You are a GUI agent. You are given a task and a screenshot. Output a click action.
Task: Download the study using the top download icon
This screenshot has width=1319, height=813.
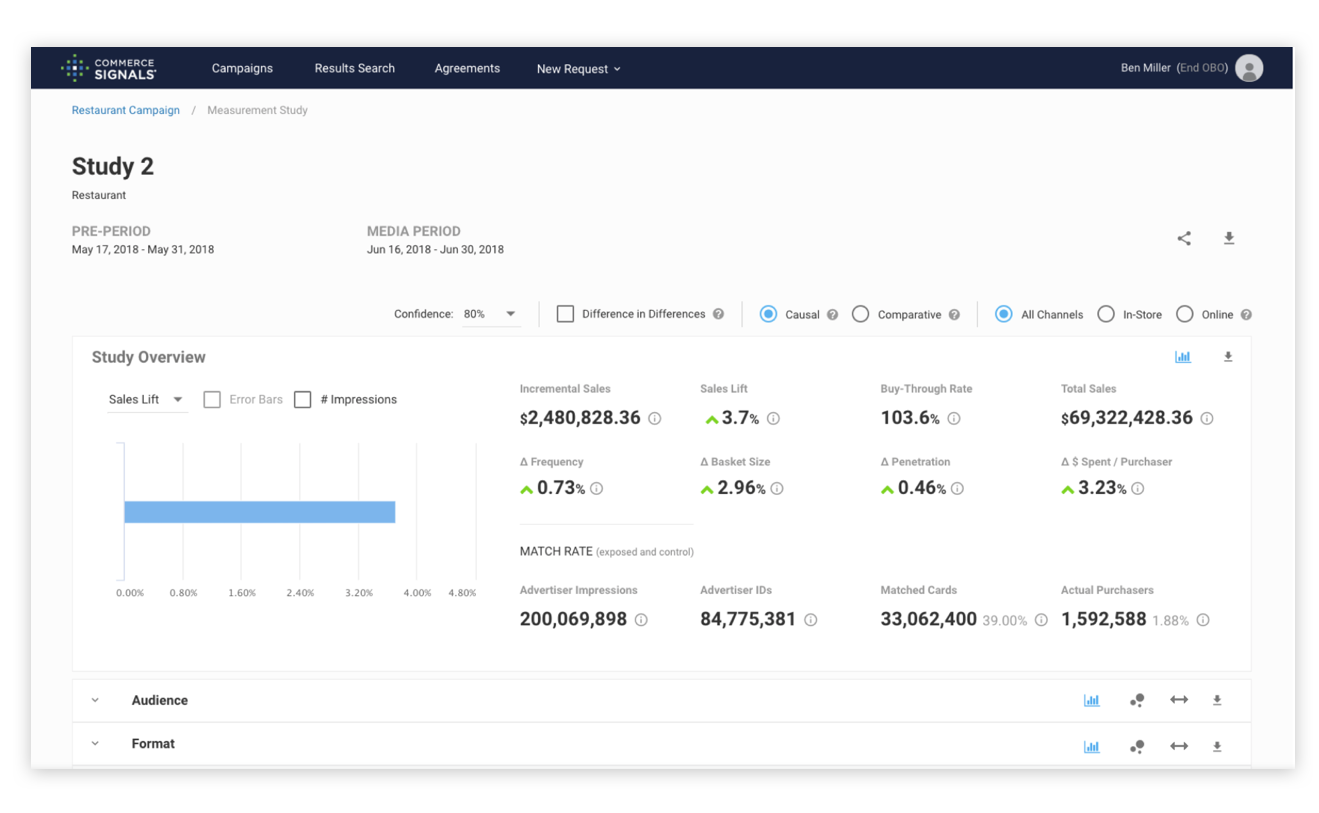[x=1229, y=238]
